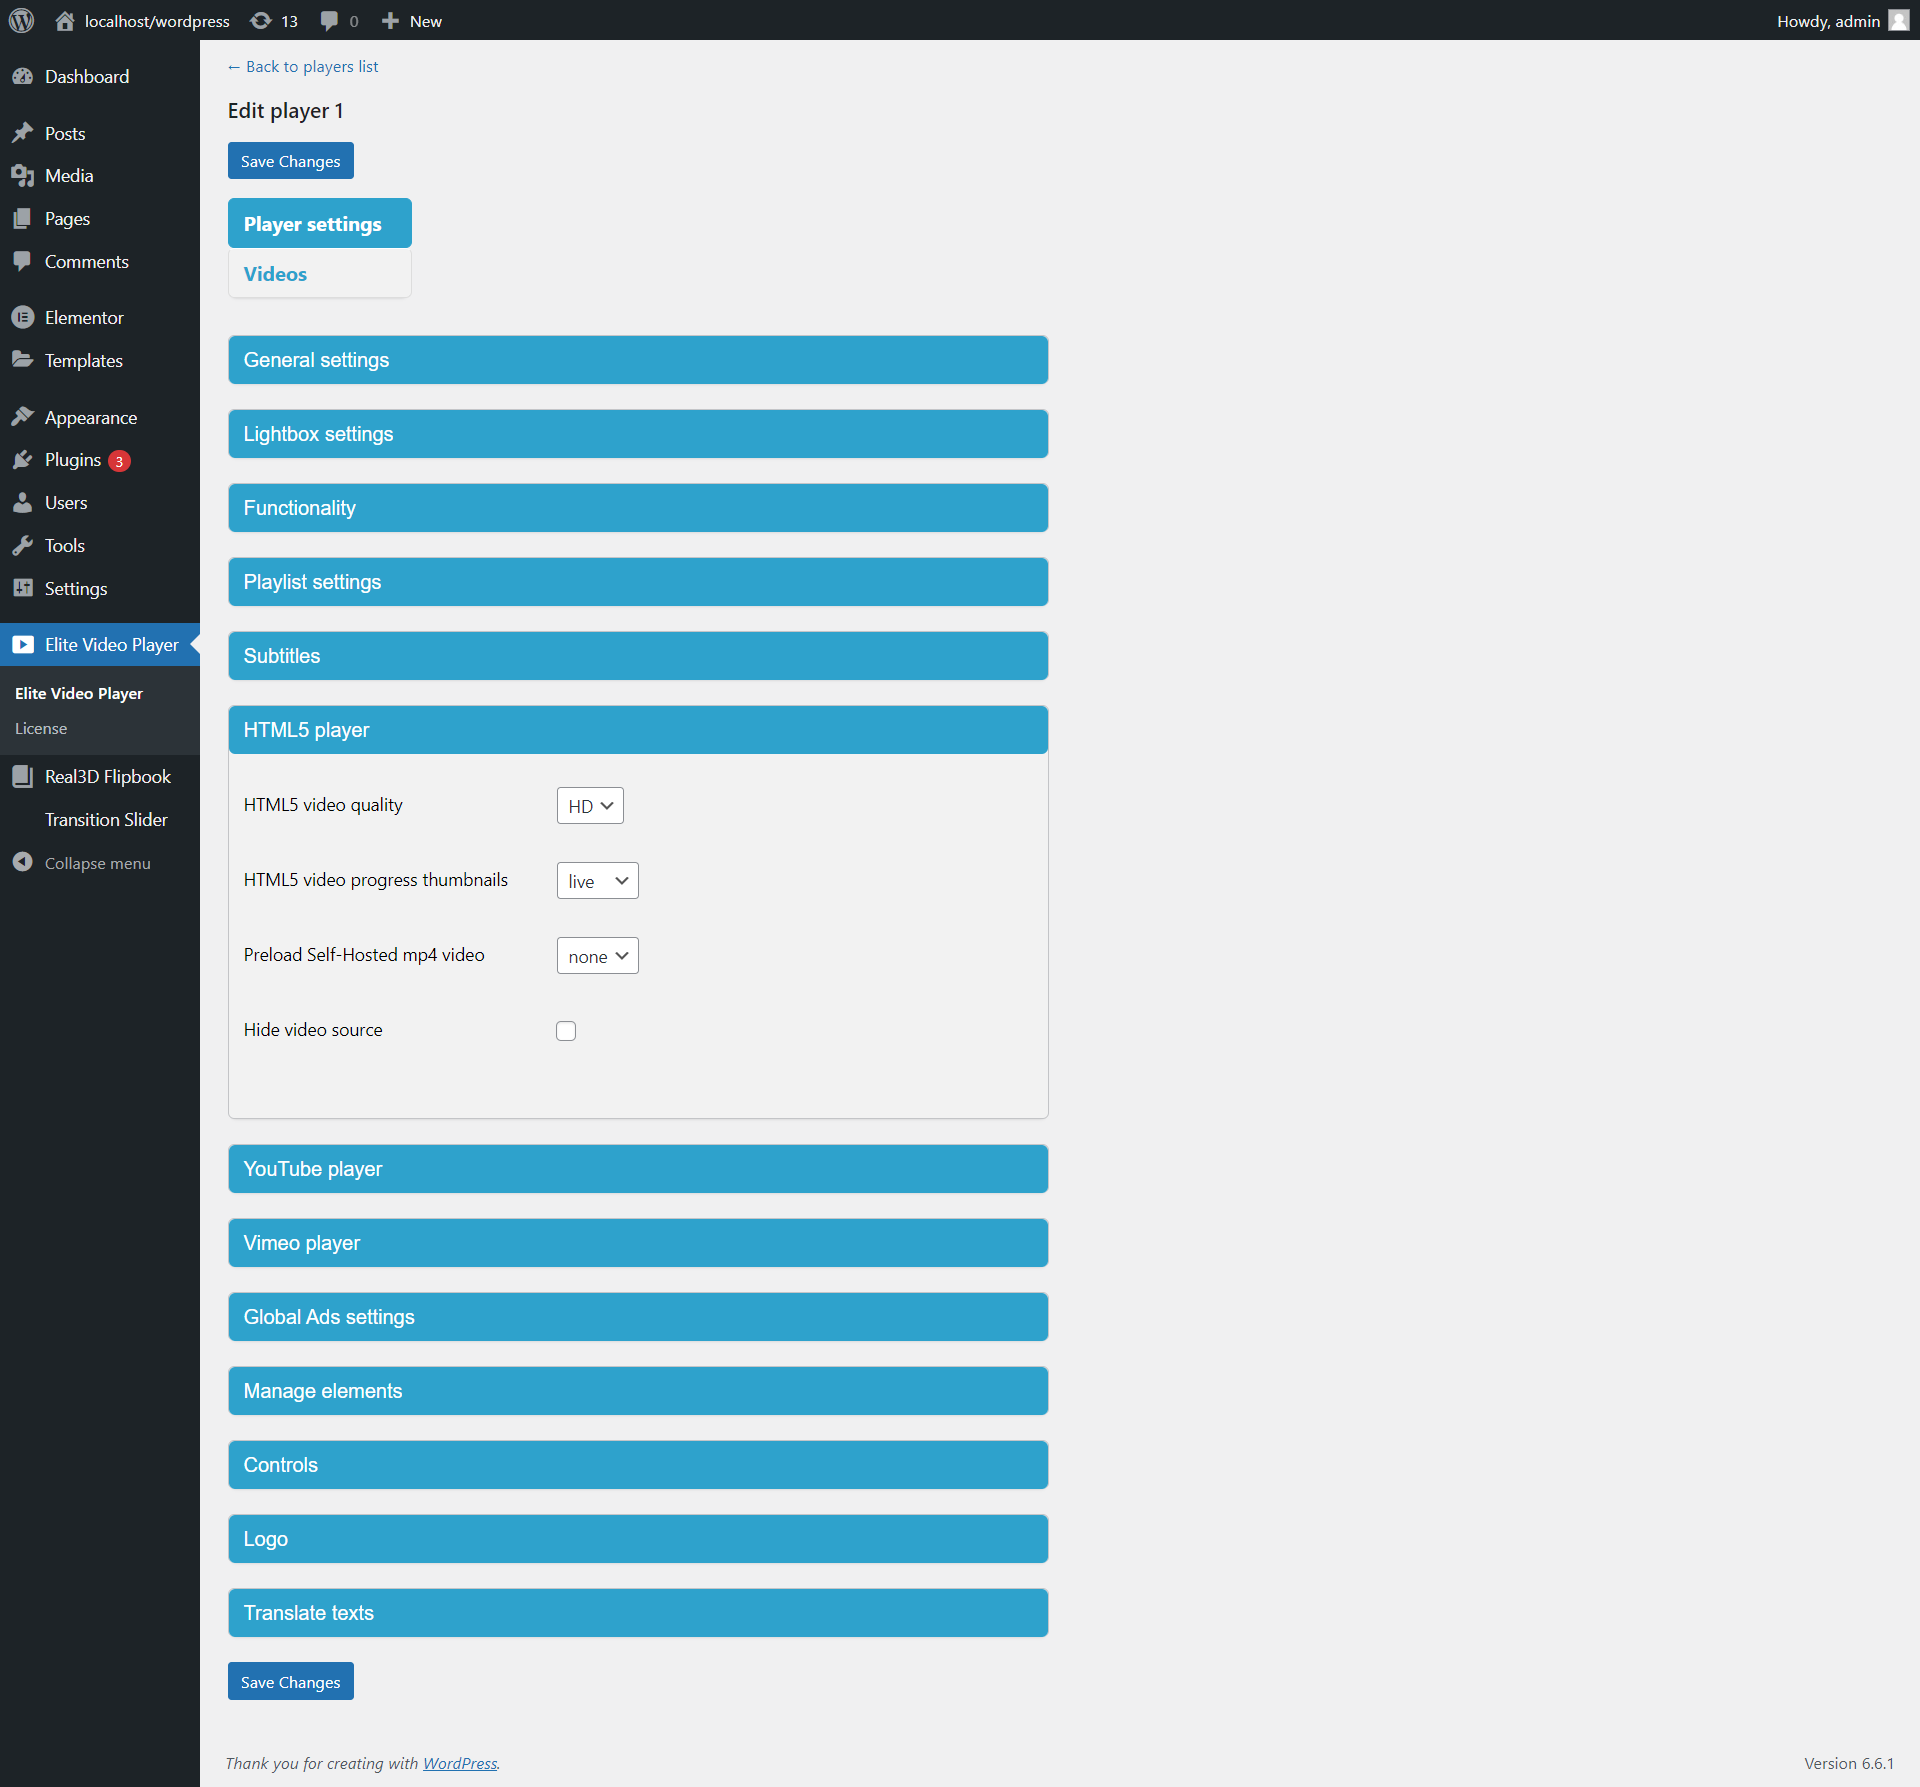The height and width of the screenshot is (1787, 1920).
Task: Click the WordPress logo icon
Action: tap(21, 20)
